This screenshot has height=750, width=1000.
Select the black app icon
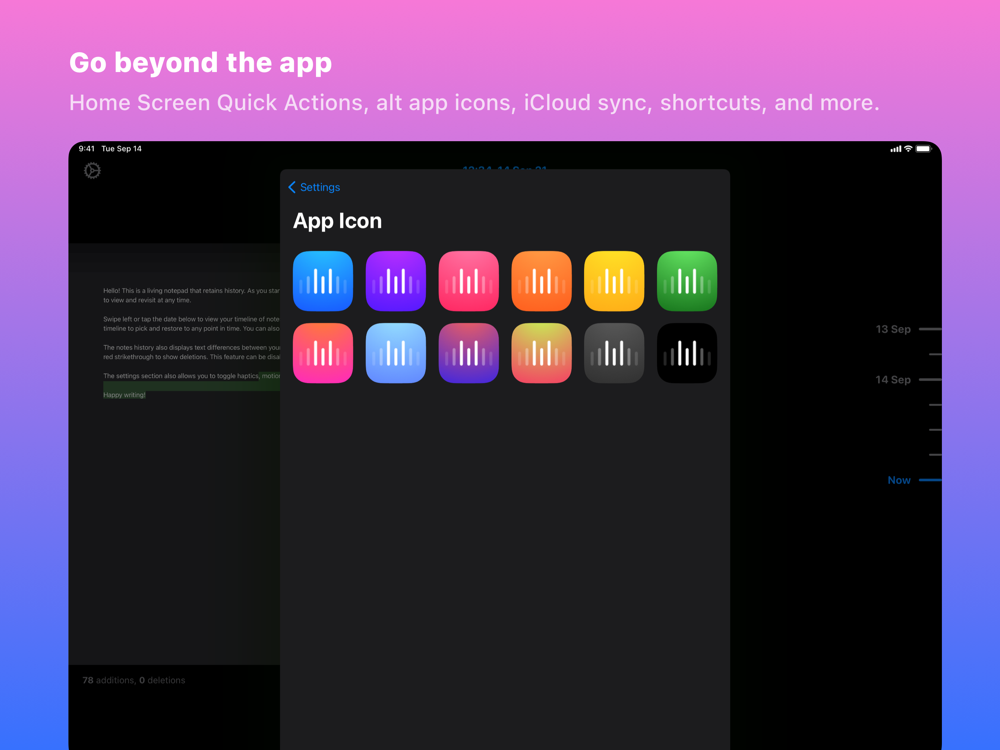coord(687,353)
